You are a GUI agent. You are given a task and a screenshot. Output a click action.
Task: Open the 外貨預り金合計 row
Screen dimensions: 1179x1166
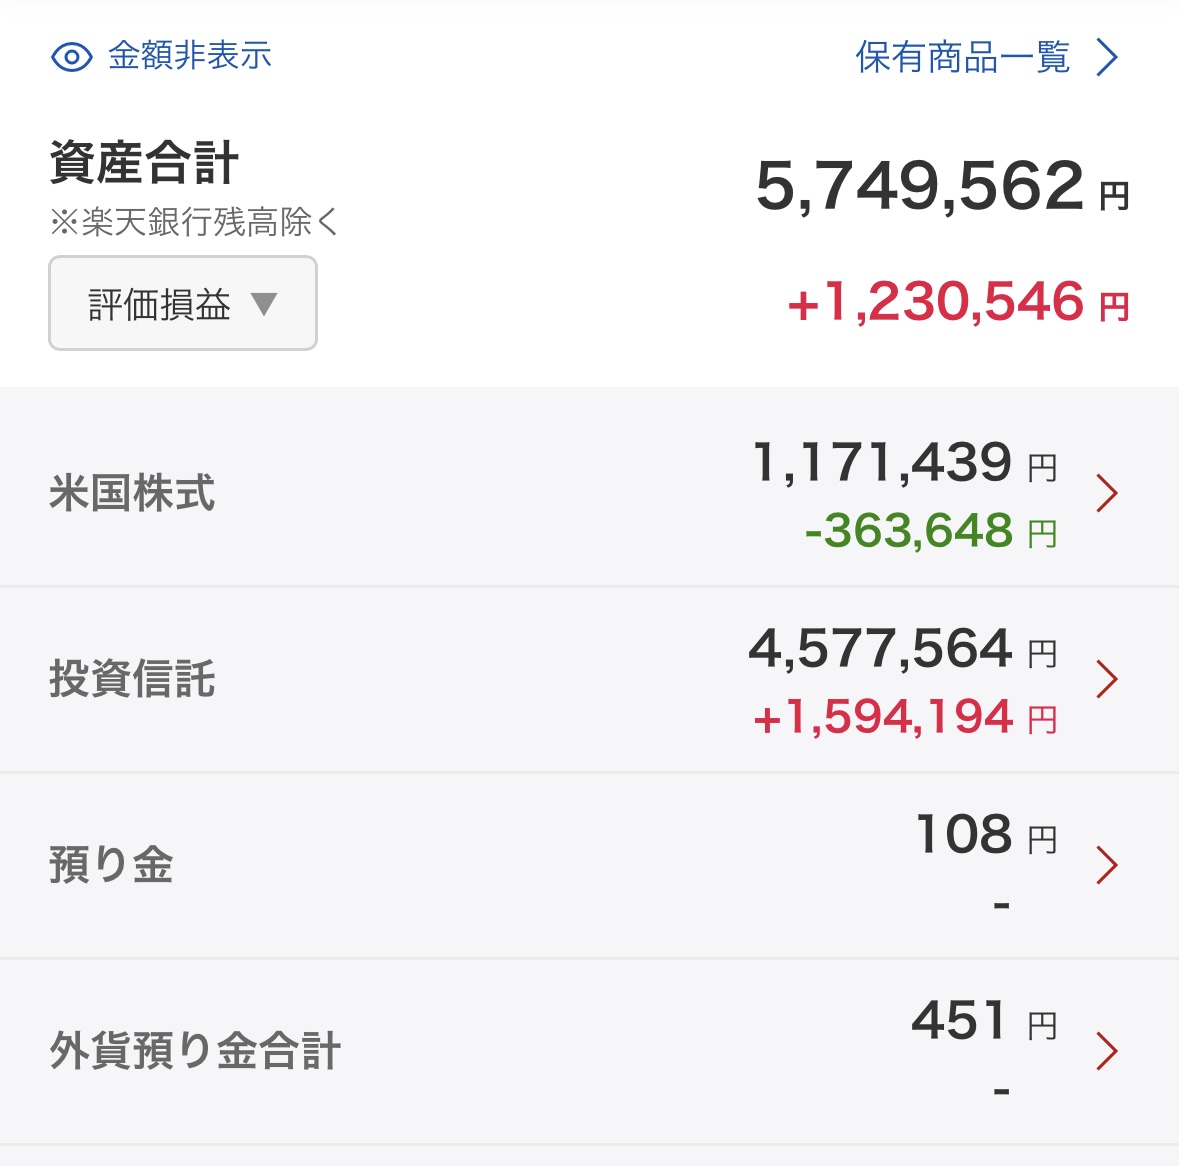pyautogui.click(x=590, y=1051)
